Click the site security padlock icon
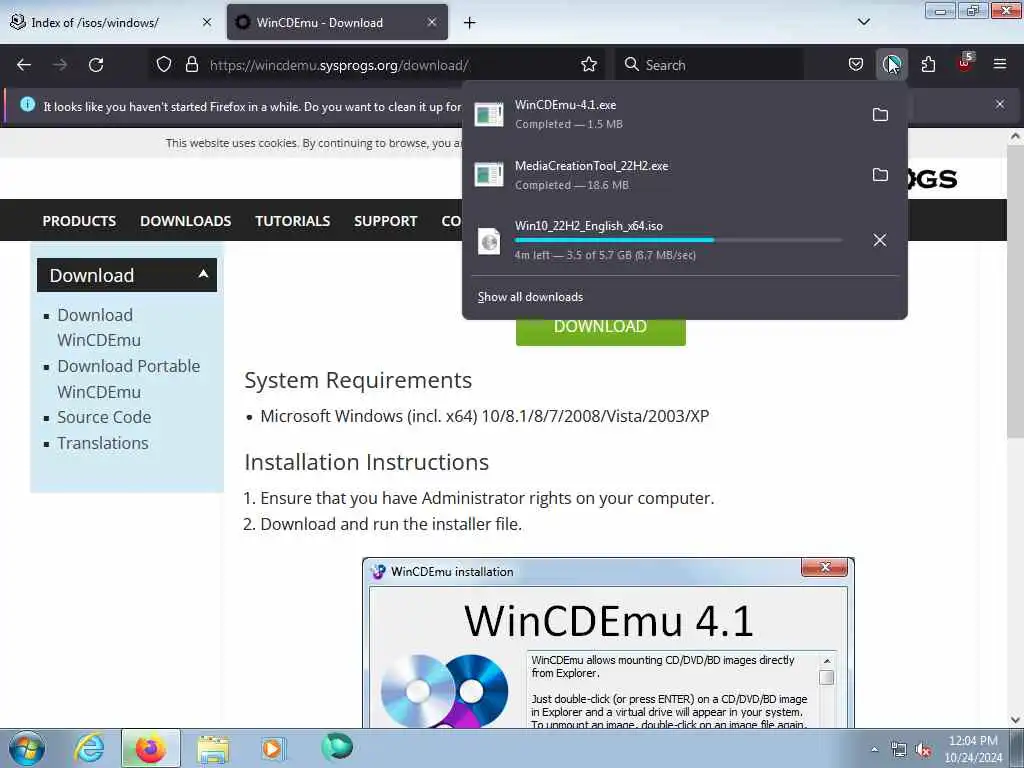The width and height of the screenshot is (1024, 768). [x=191, y=64]
